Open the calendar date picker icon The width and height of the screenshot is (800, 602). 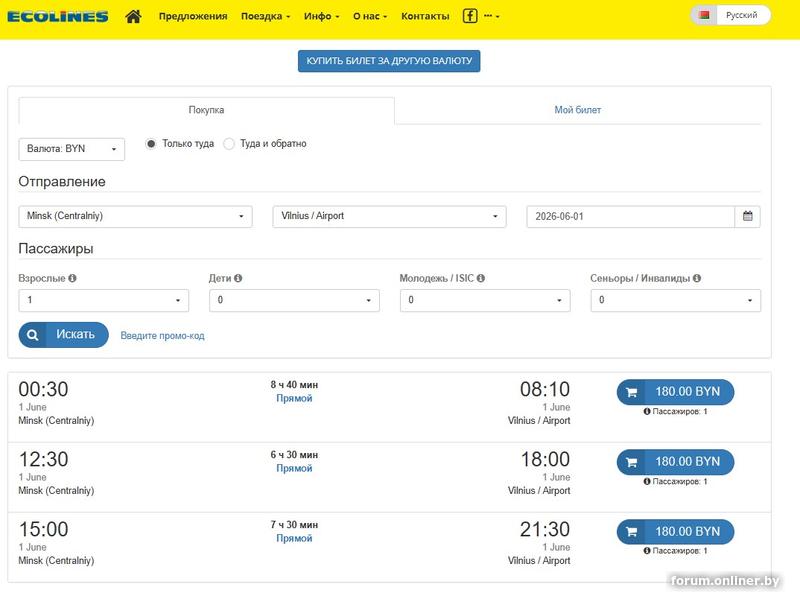[747, 216]
